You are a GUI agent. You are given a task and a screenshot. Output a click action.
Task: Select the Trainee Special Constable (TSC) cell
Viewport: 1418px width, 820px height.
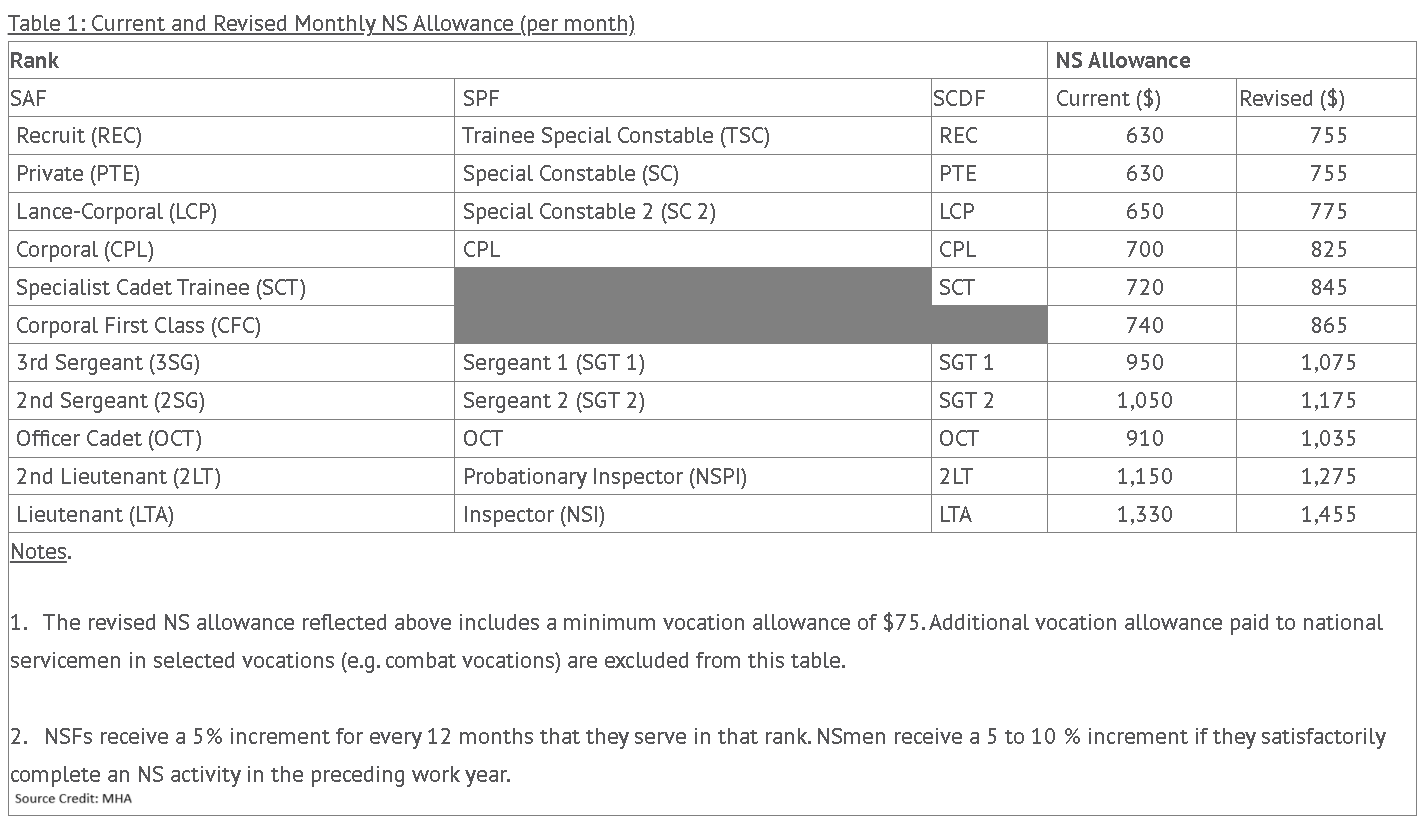tap(616, 136)
